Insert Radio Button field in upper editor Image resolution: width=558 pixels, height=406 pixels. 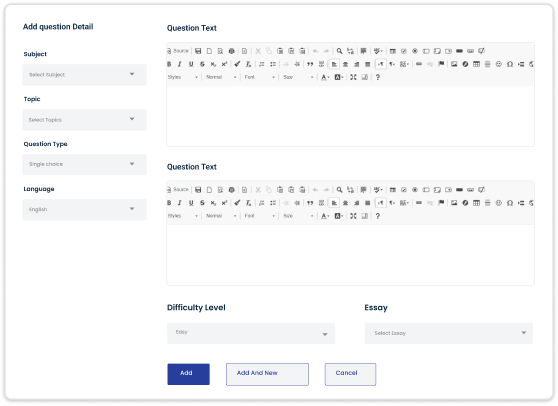point(415,51)
